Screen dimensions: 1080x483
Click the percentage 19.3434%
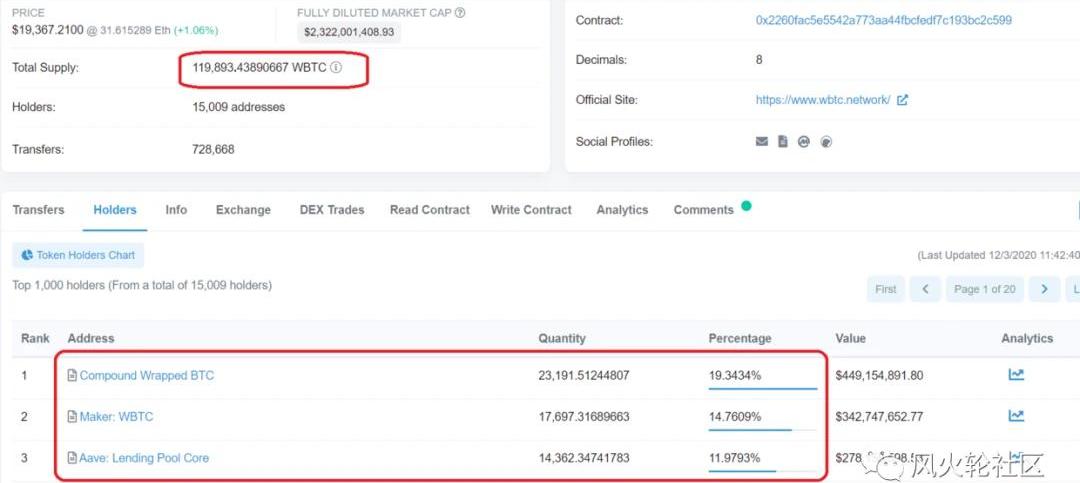click(735, 376)
